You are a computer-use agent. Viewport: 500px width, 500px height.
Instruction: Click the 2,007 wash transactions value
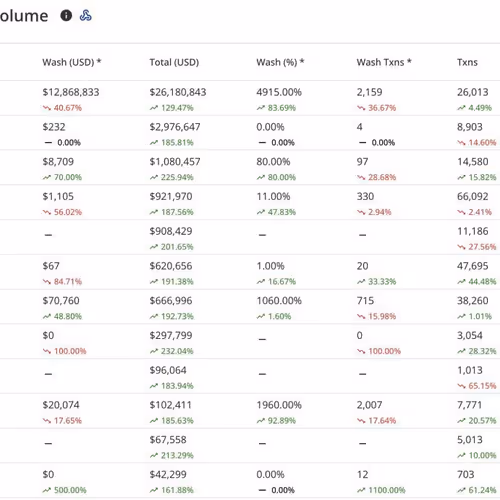tap(369, 405)
